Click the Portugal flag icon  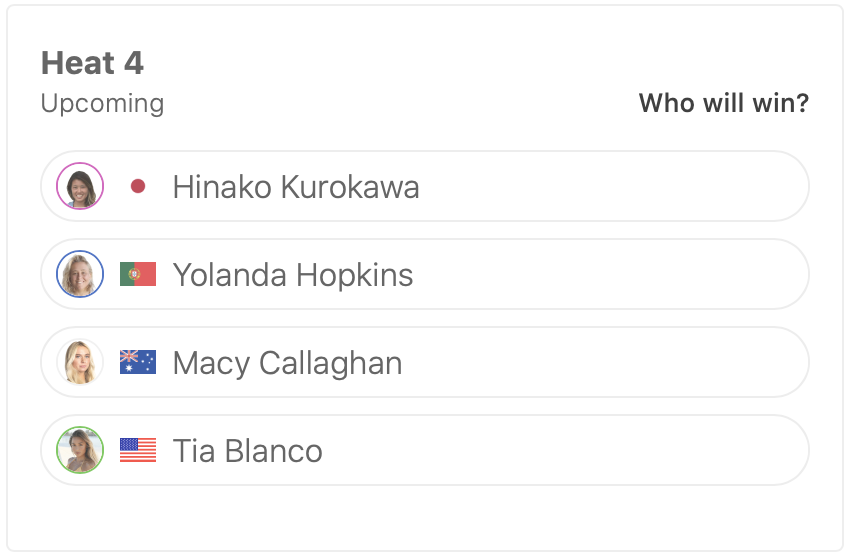[x=138, y=274]
